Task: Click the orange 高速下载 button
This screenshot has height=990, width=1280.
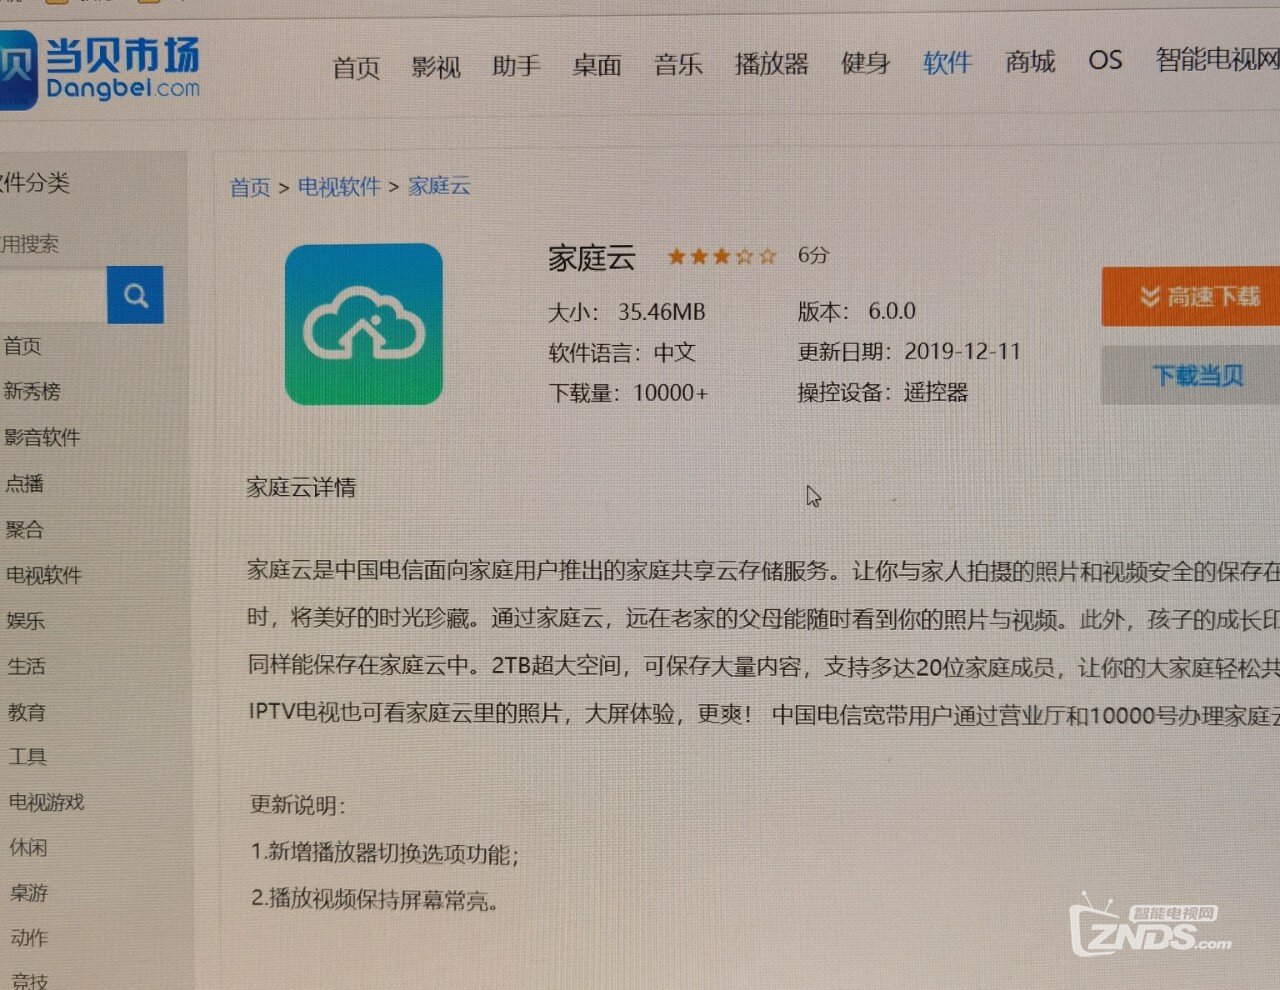Action: [1191, 297]
